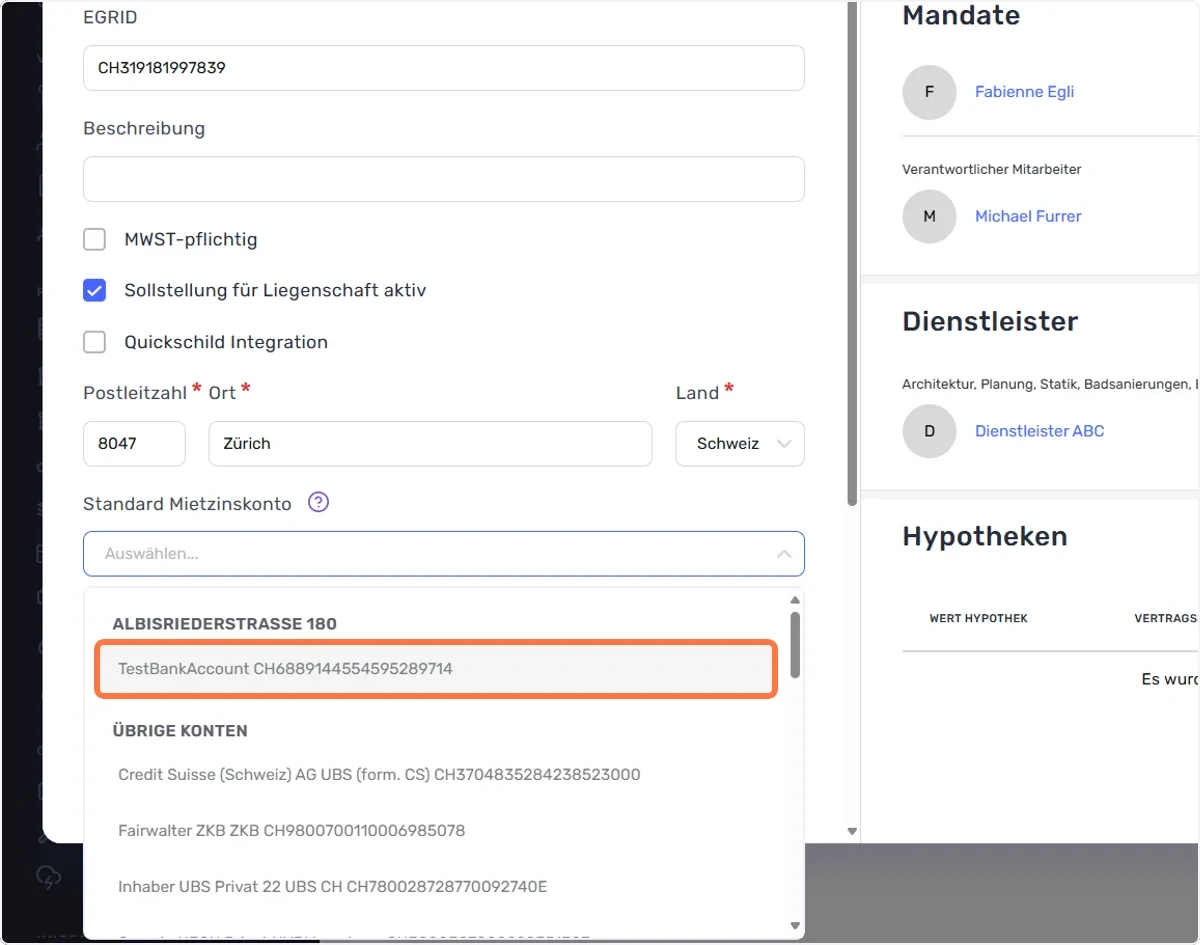Collapse the Standard Mietzinskonto dropdown chevron
The image size is (1200, 945).
[784, 554]
